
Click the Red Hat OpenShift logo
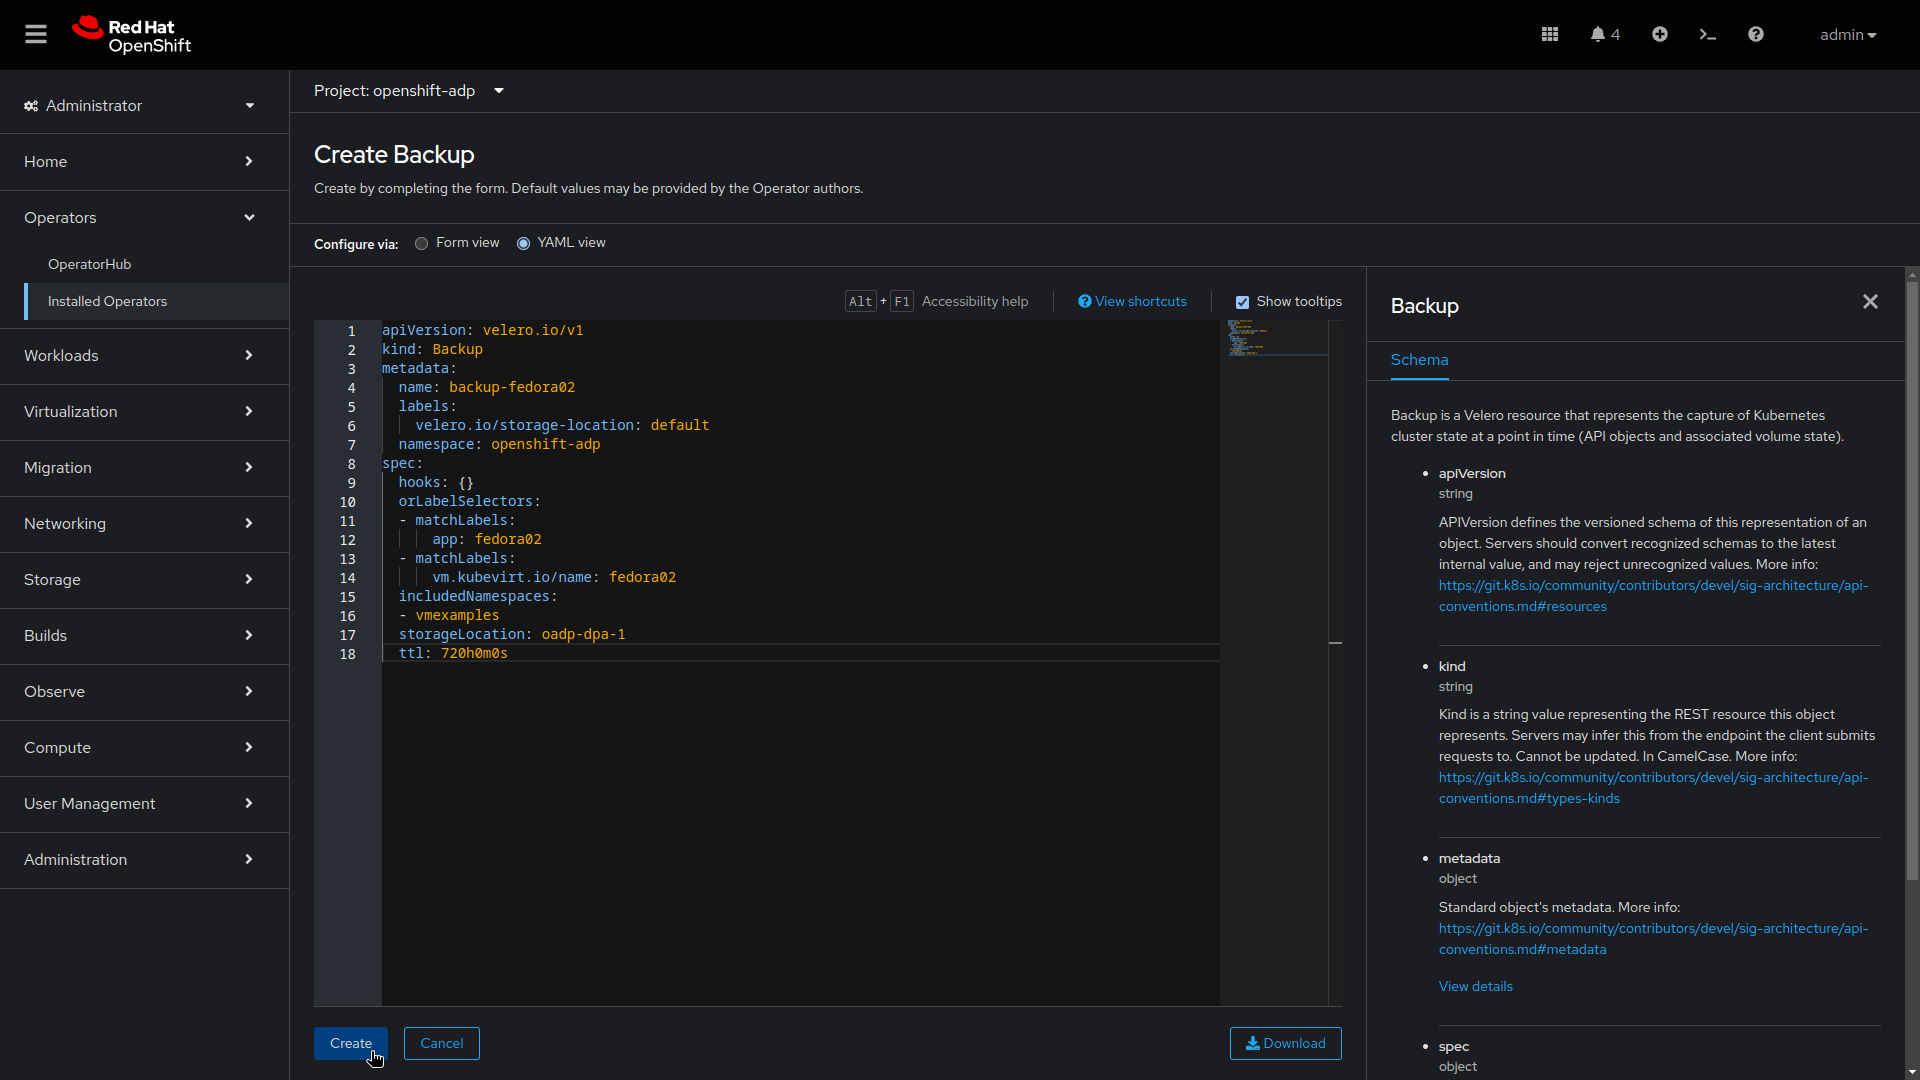pyautogui.click(x=132, y=35)
